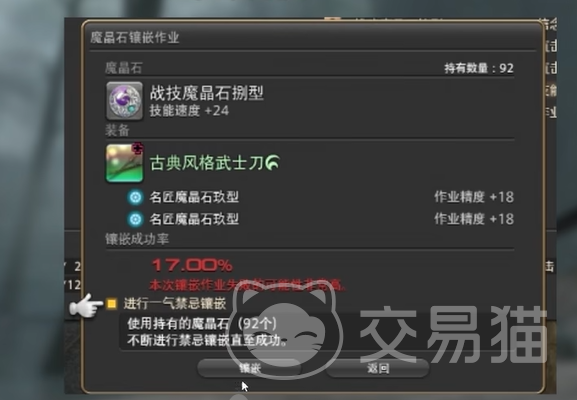
Task: Confirm melding with the 镶嵌 button
Action: (x=249, y=368)
